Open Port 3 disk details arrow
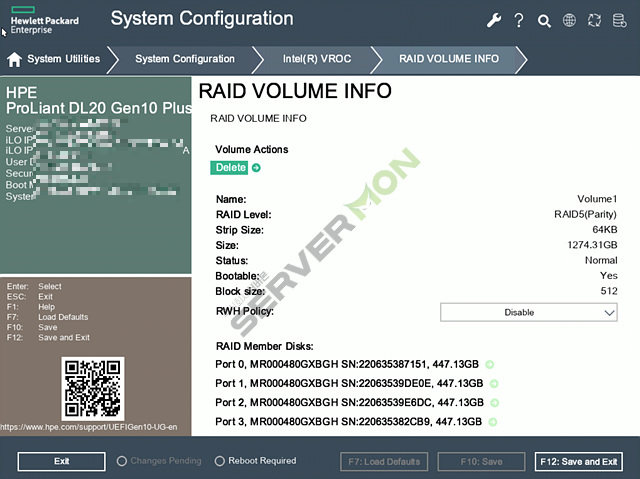 [x=493, y=422]
